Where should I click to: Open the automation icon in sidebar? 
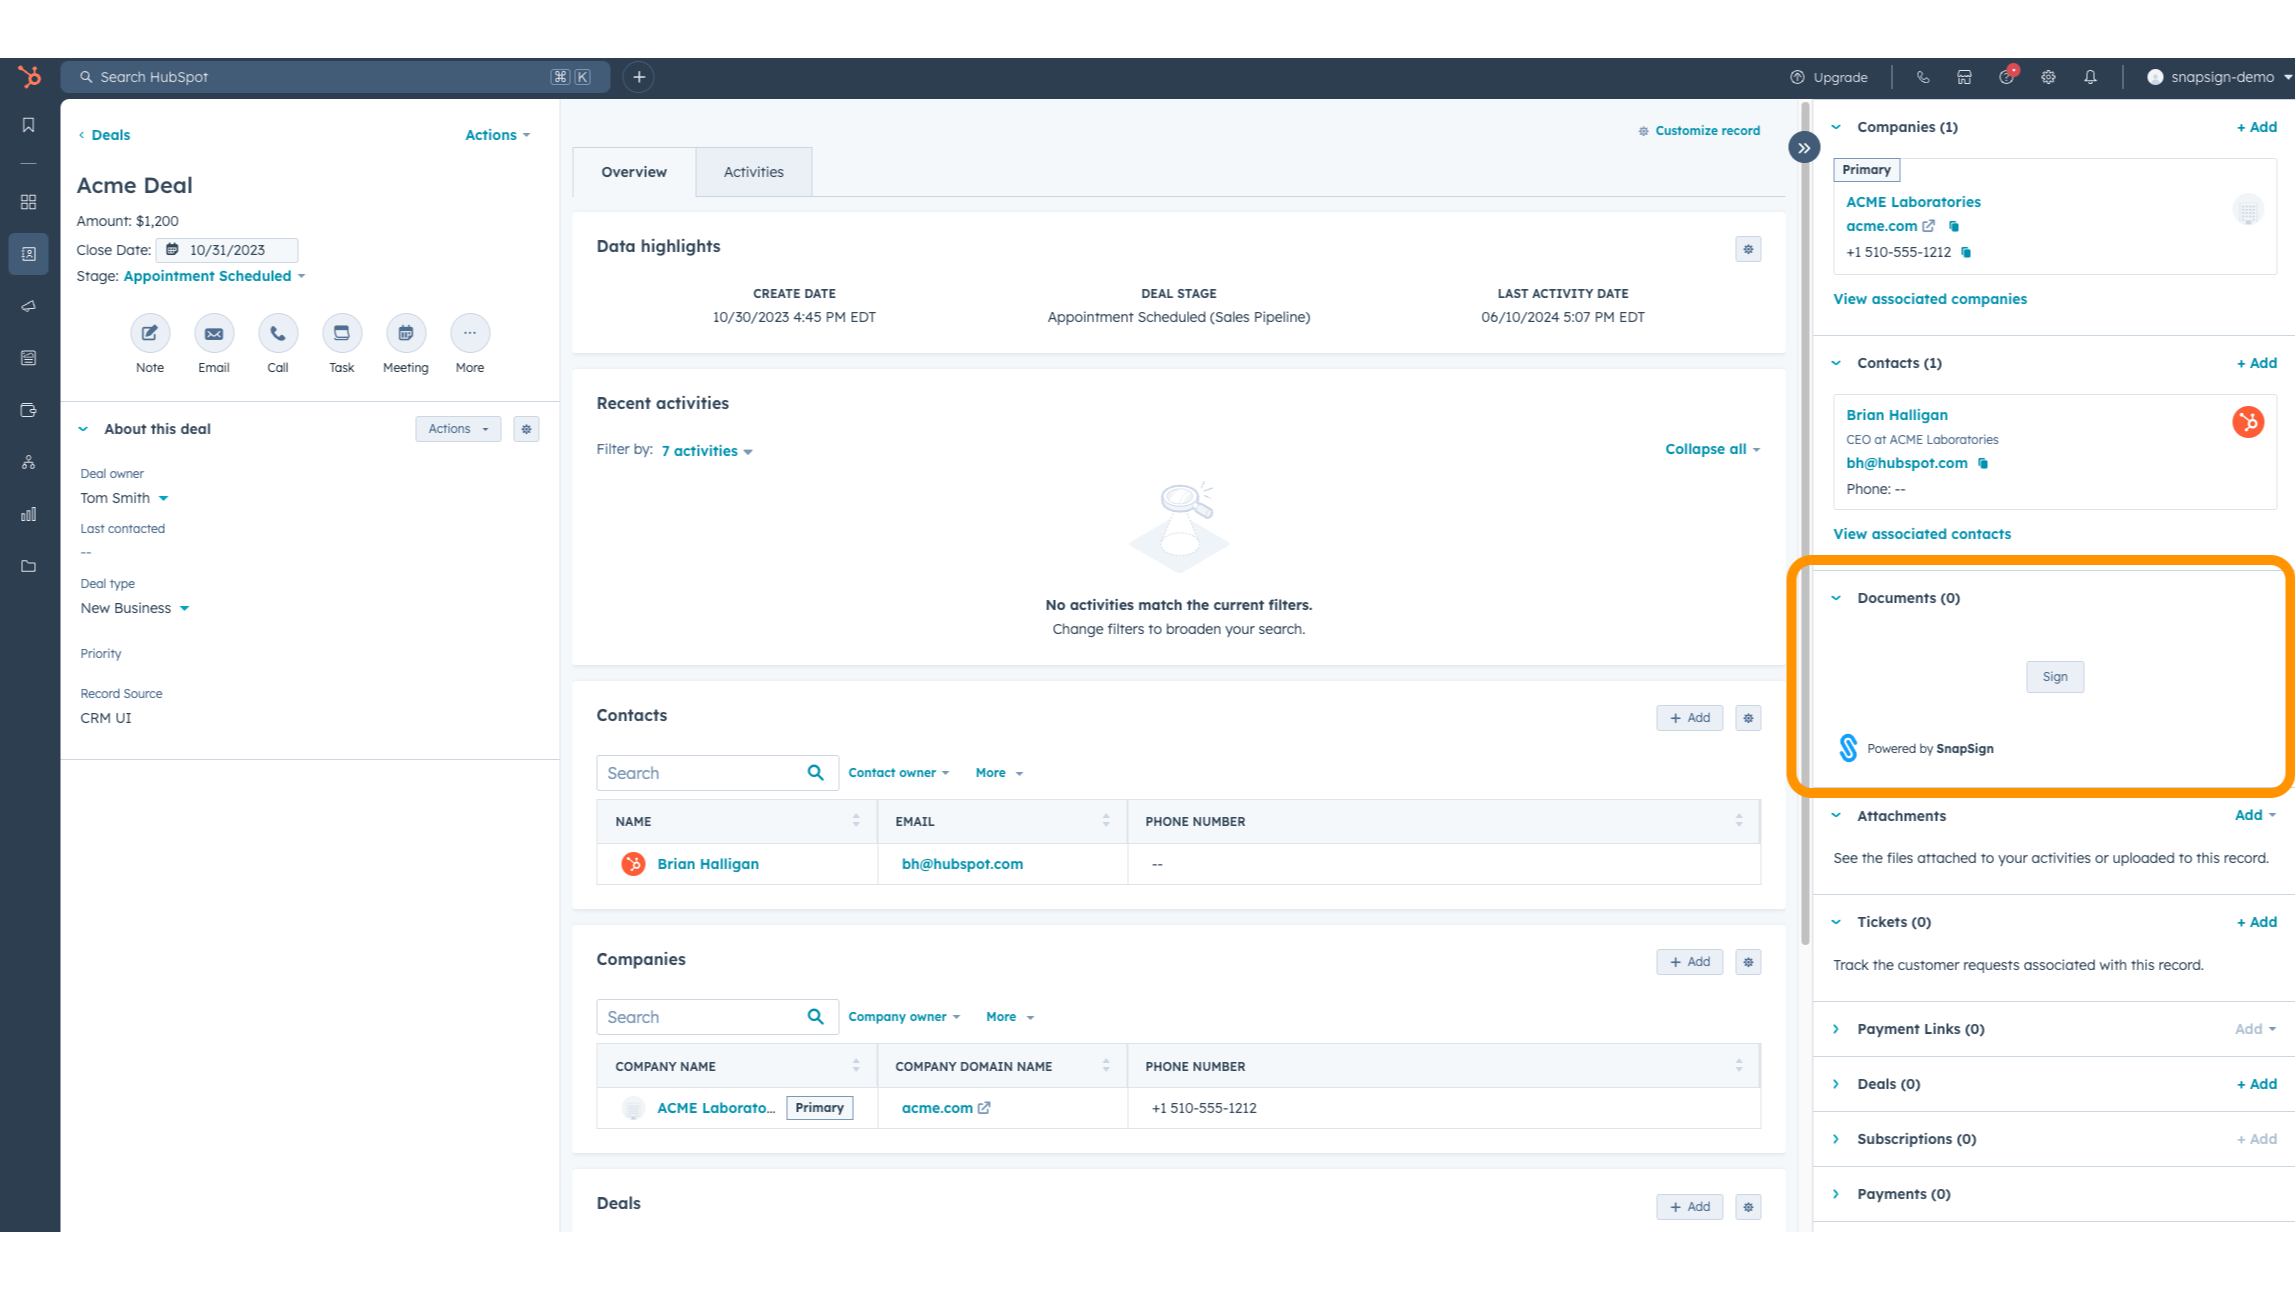[29, 462]
